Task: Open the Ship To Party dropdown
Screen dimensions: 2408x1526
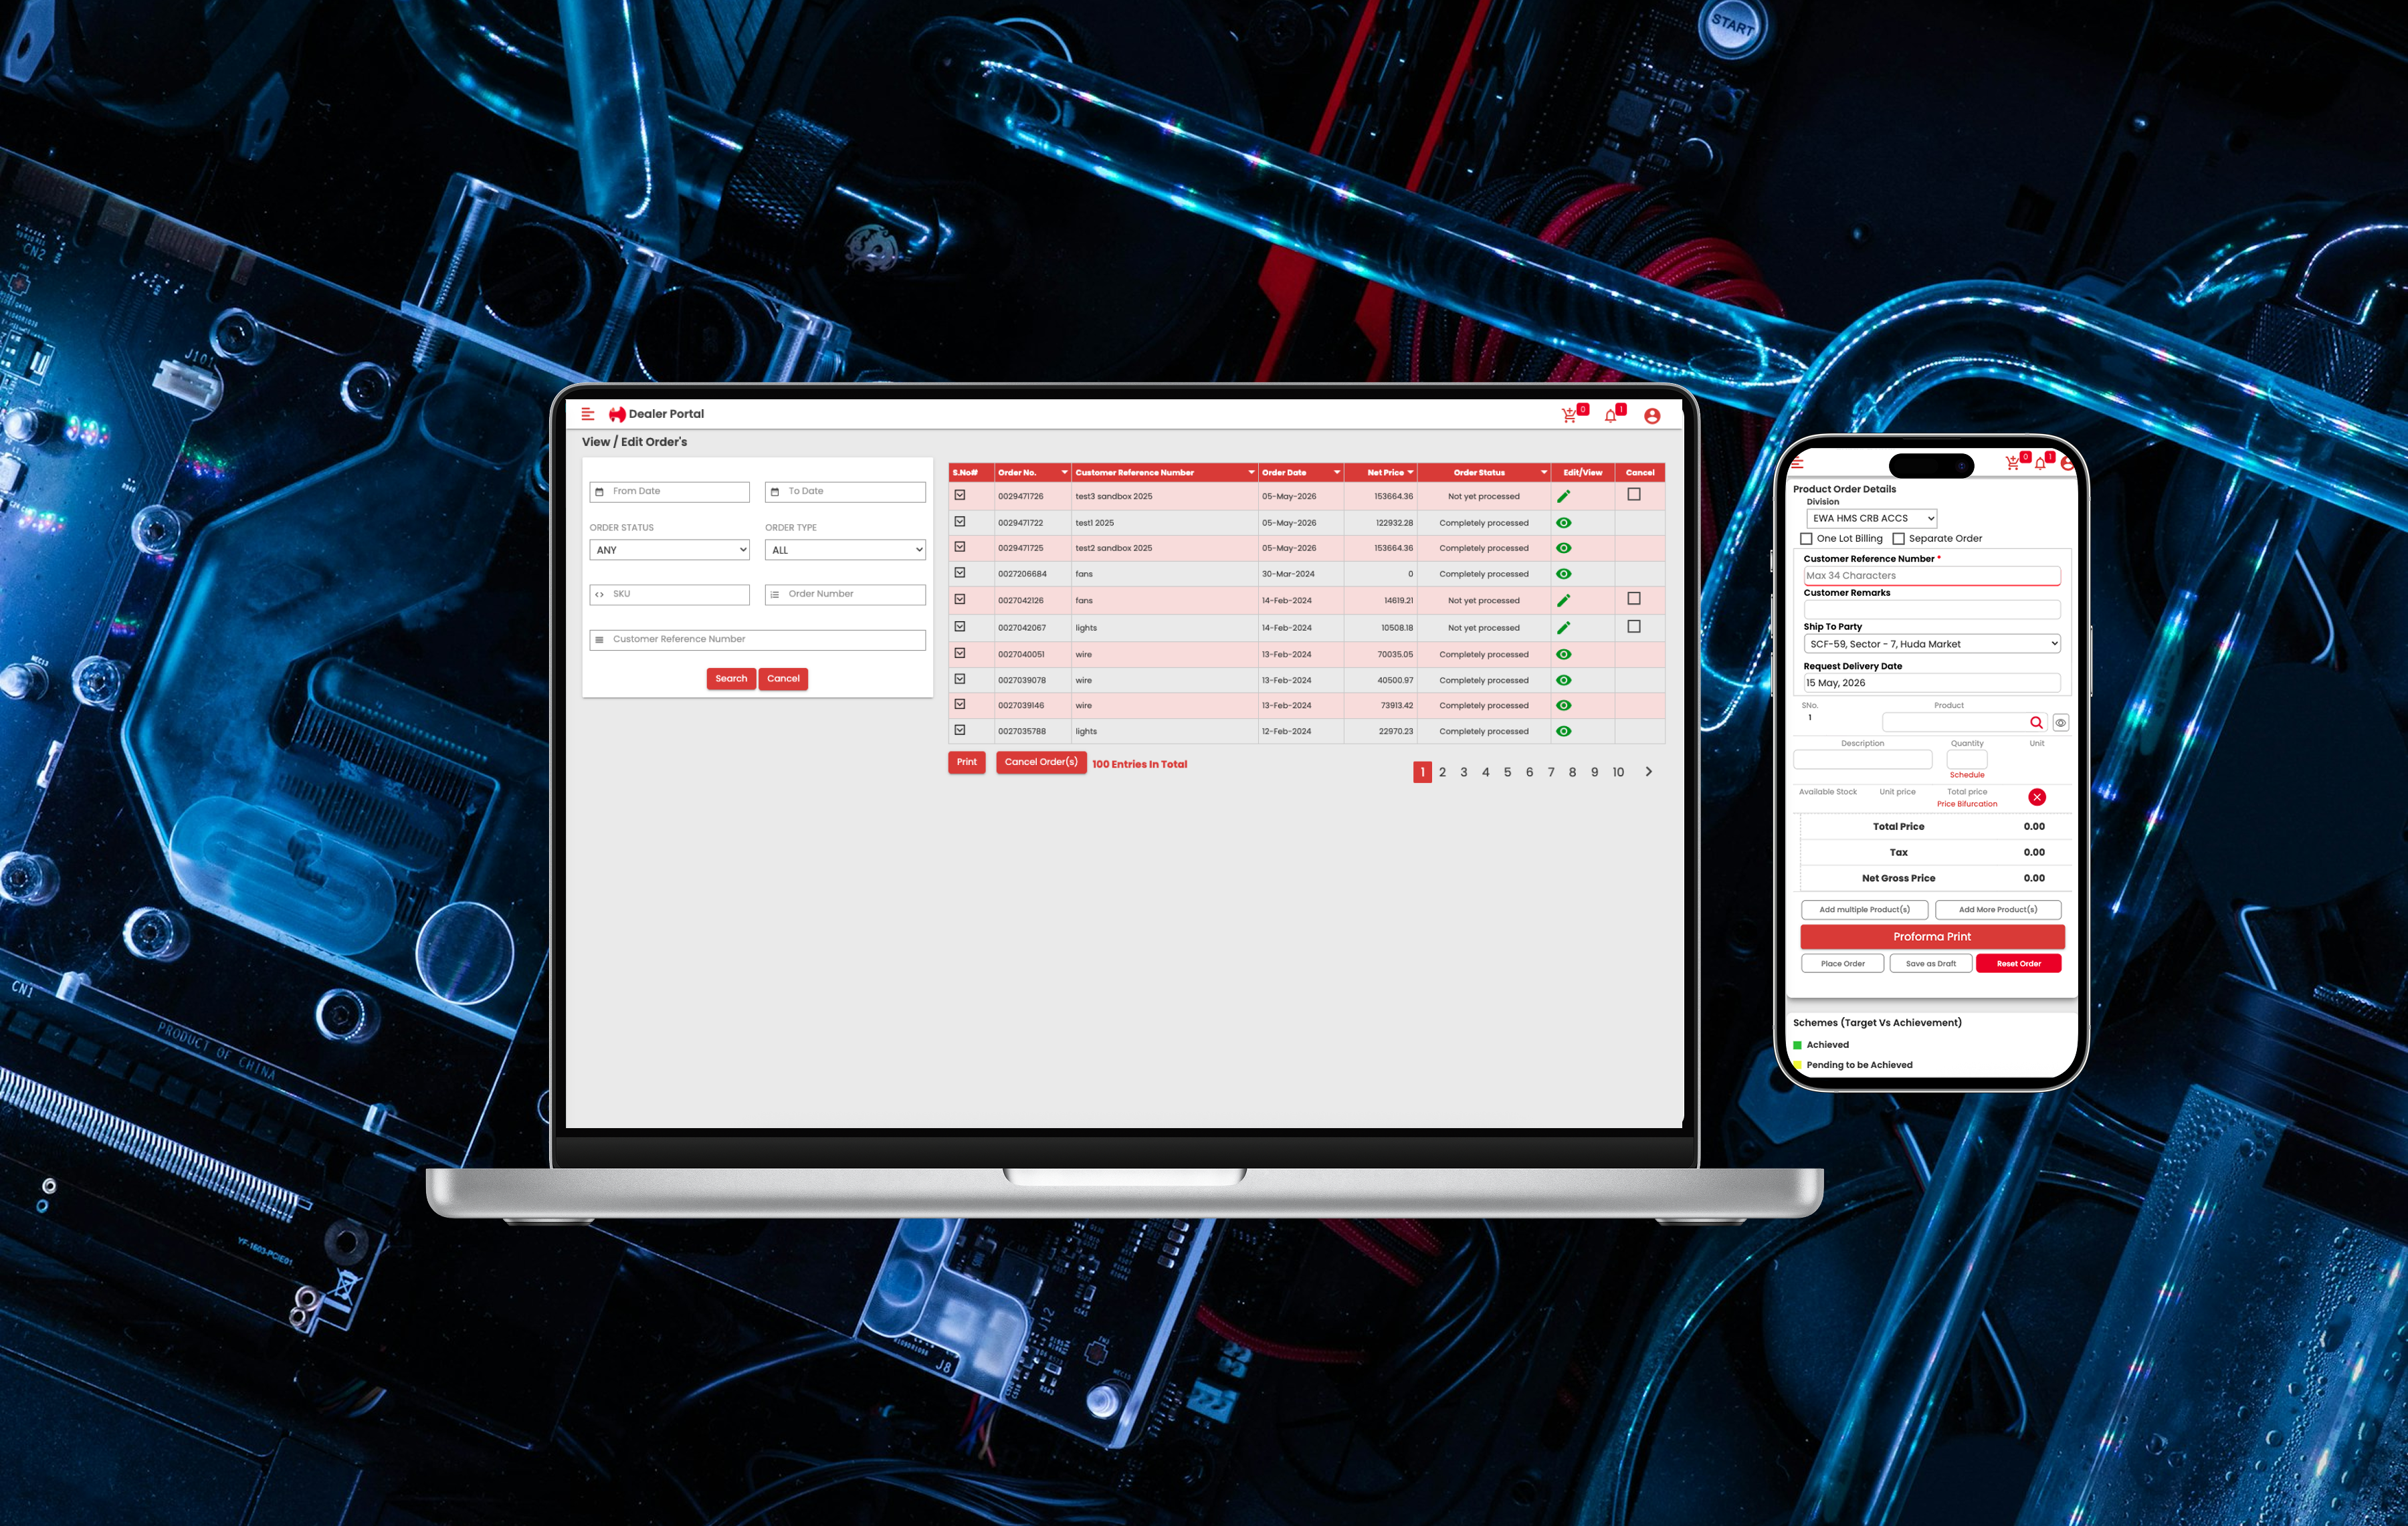Action: 1932,644
